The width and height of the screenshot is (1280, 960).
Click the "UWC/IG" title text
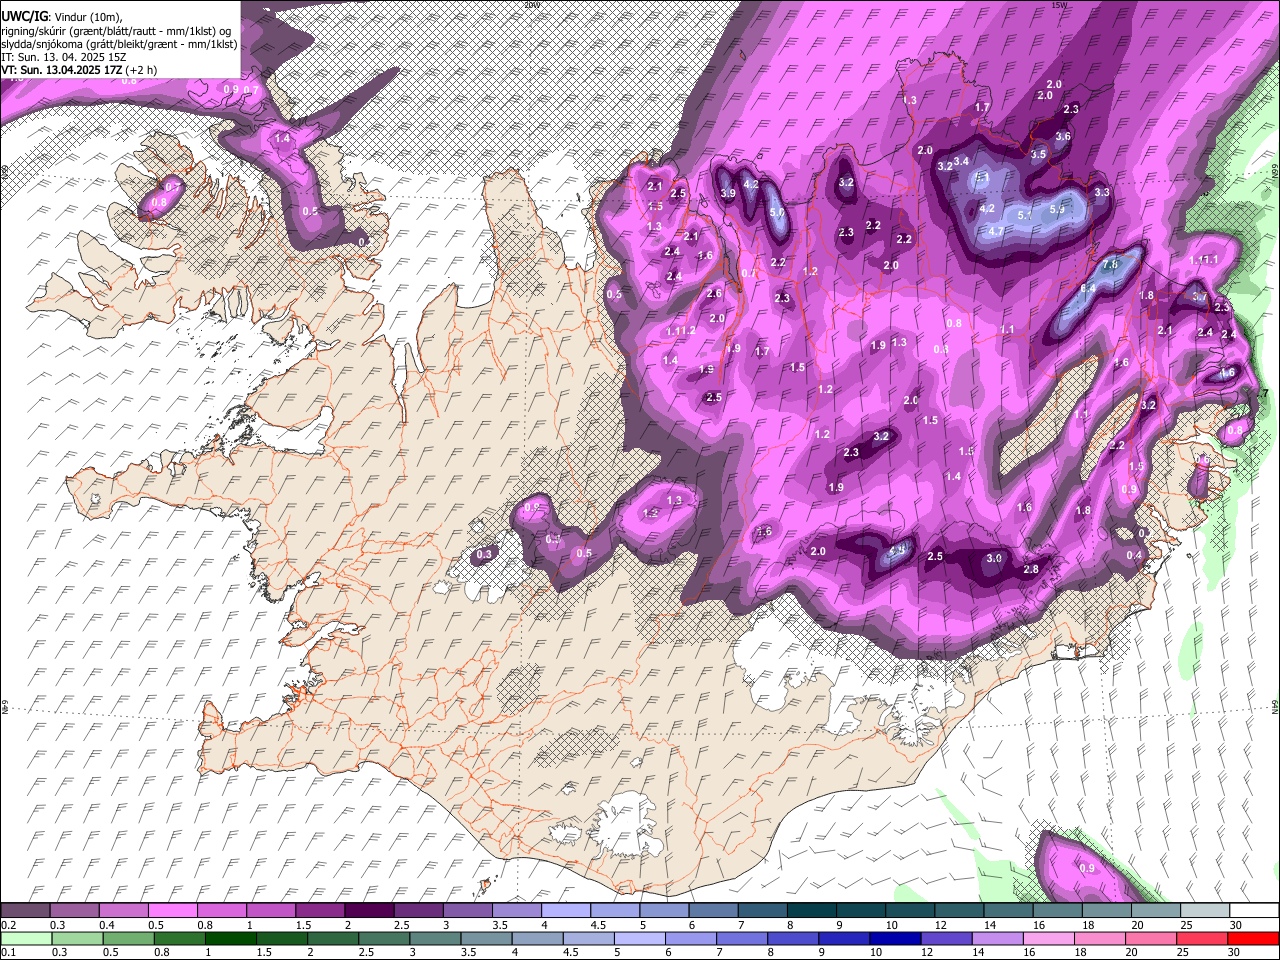[24, 17]
